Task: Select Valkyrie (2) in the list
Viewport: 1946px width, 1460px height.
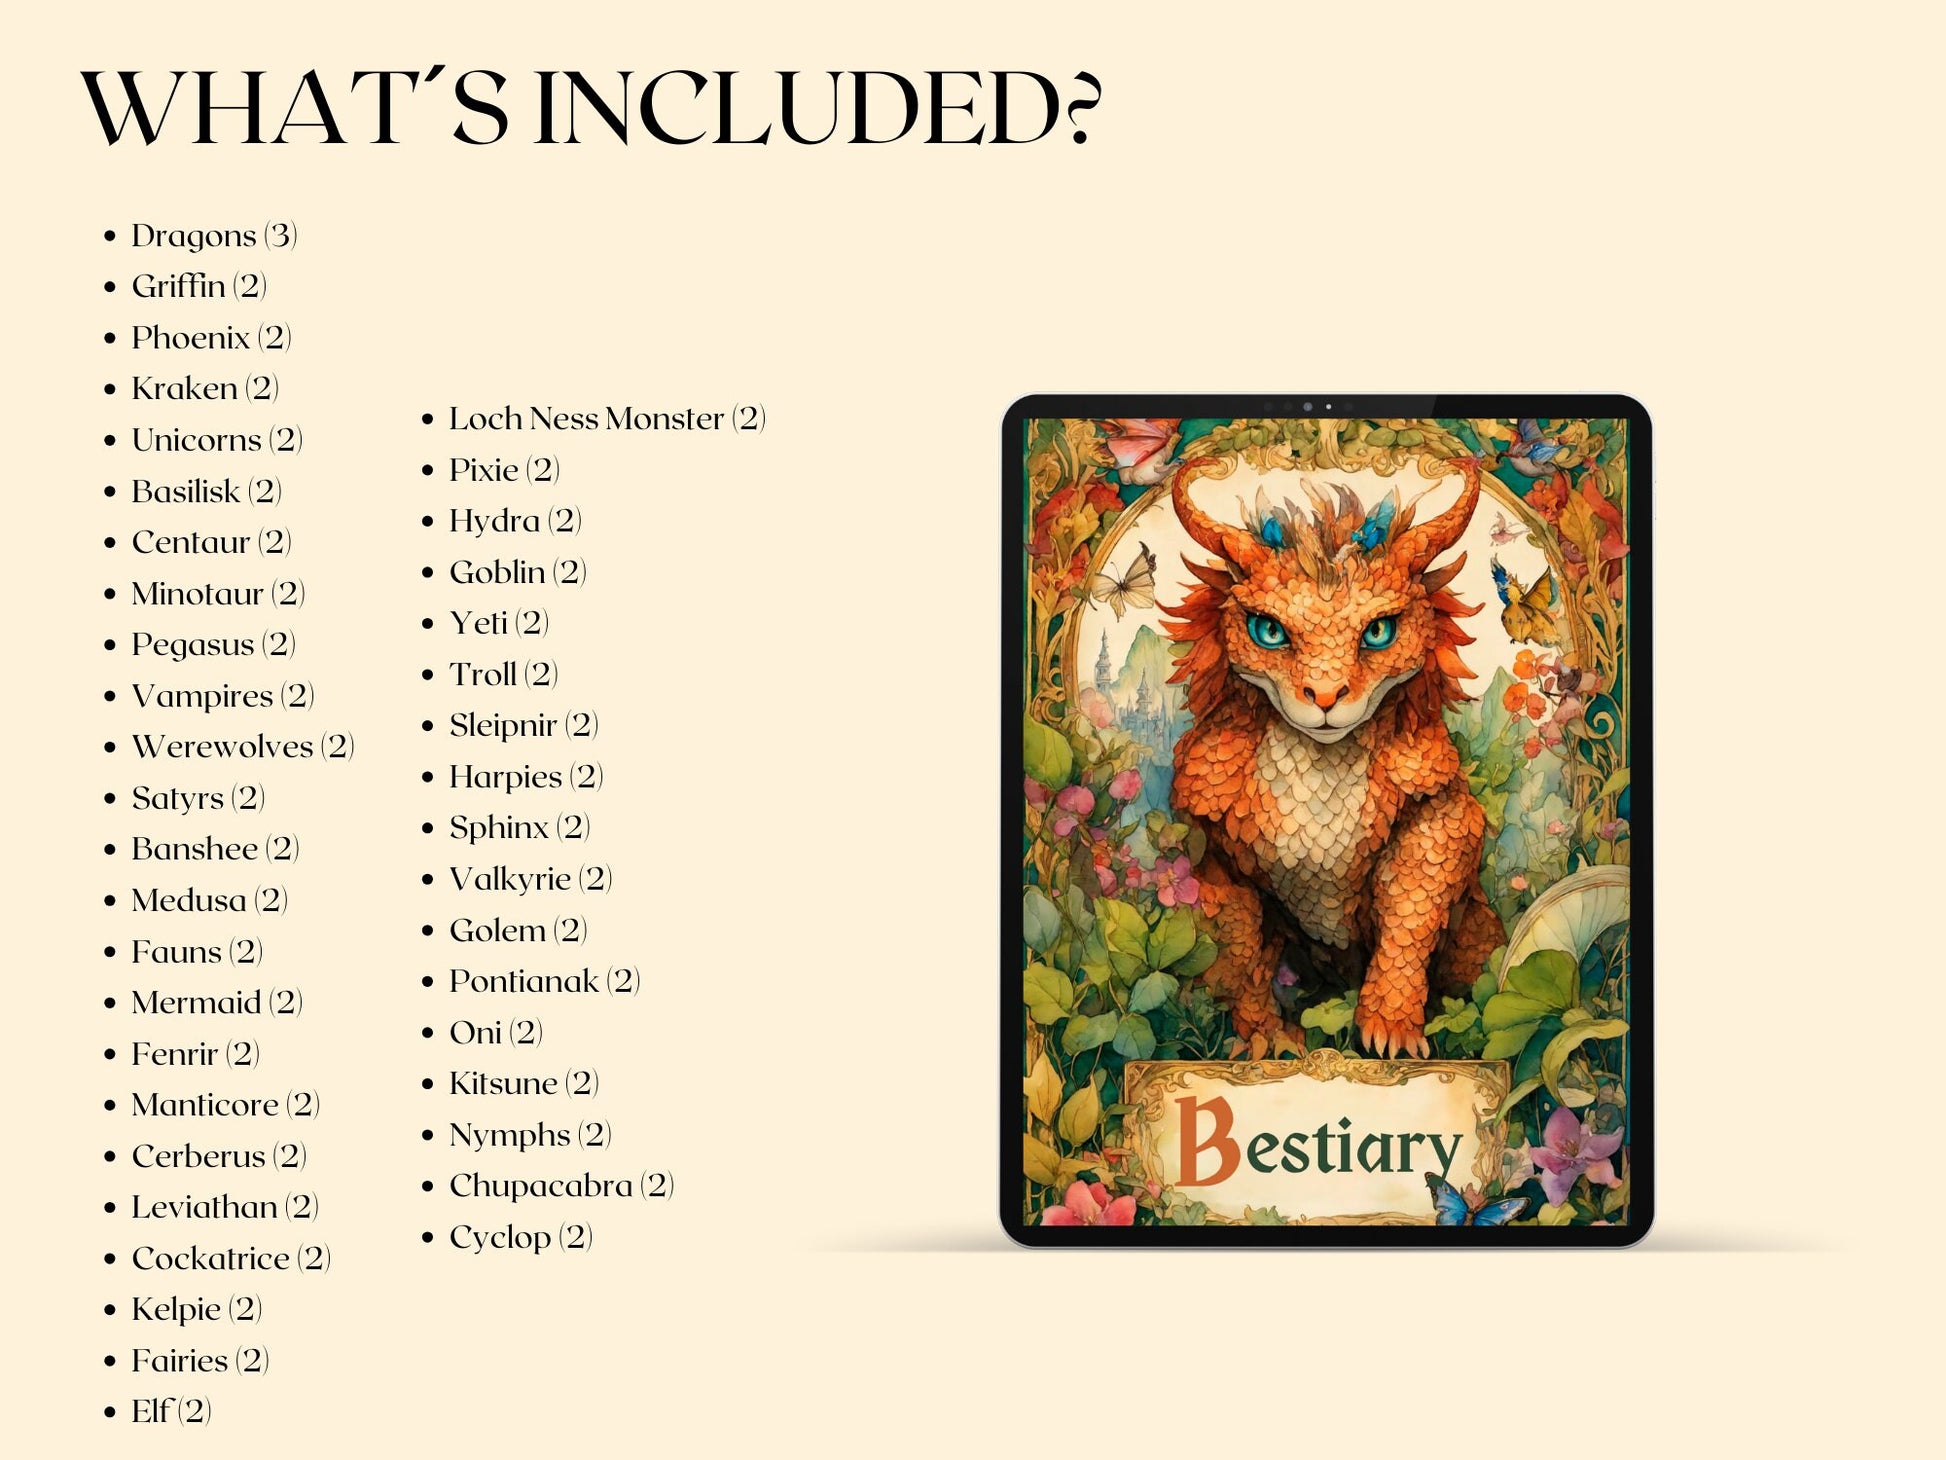Action: (530, 879)
